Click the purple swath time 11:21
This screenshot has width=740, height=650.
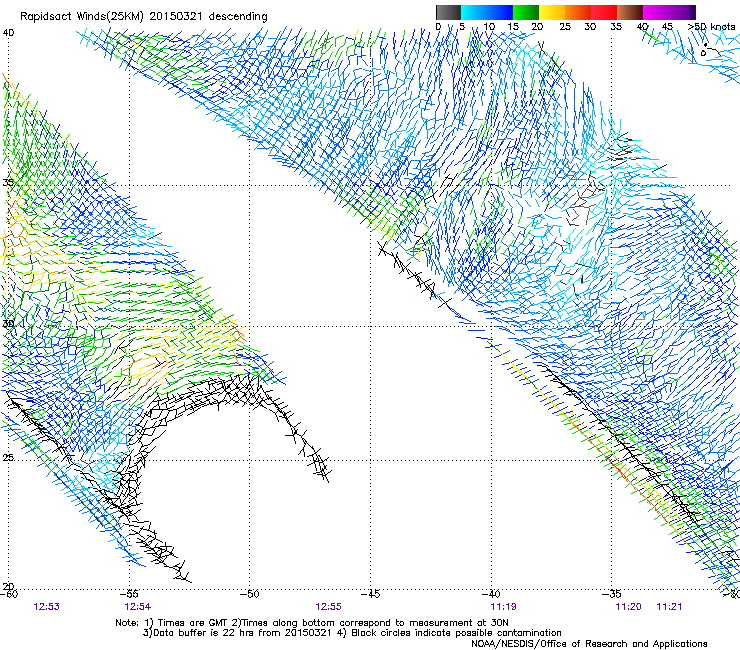coord(669,607)
